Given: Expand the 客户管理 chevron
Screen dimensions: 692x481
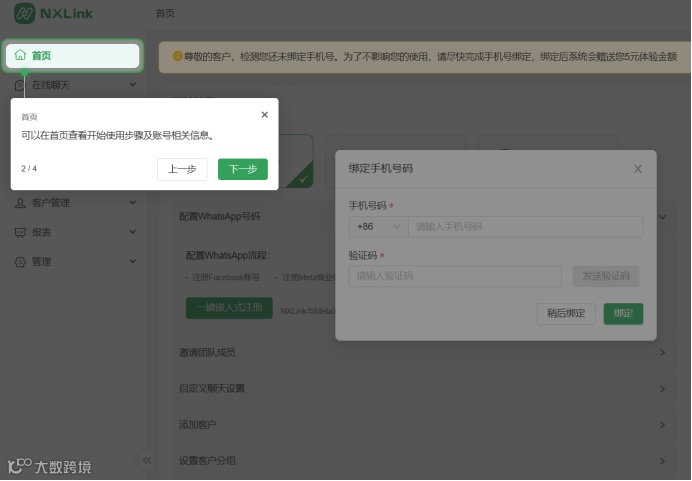Looking at the screenshot, I should 132,203.
